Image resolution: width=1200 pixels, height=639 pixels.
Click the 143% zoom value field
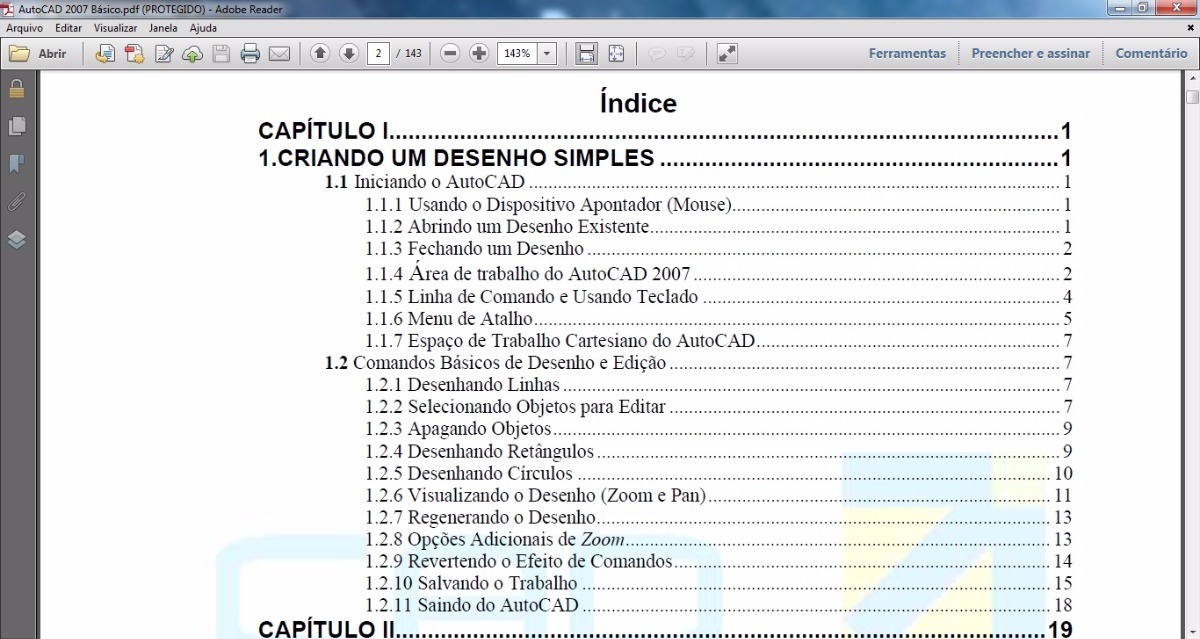coord(517,53)
